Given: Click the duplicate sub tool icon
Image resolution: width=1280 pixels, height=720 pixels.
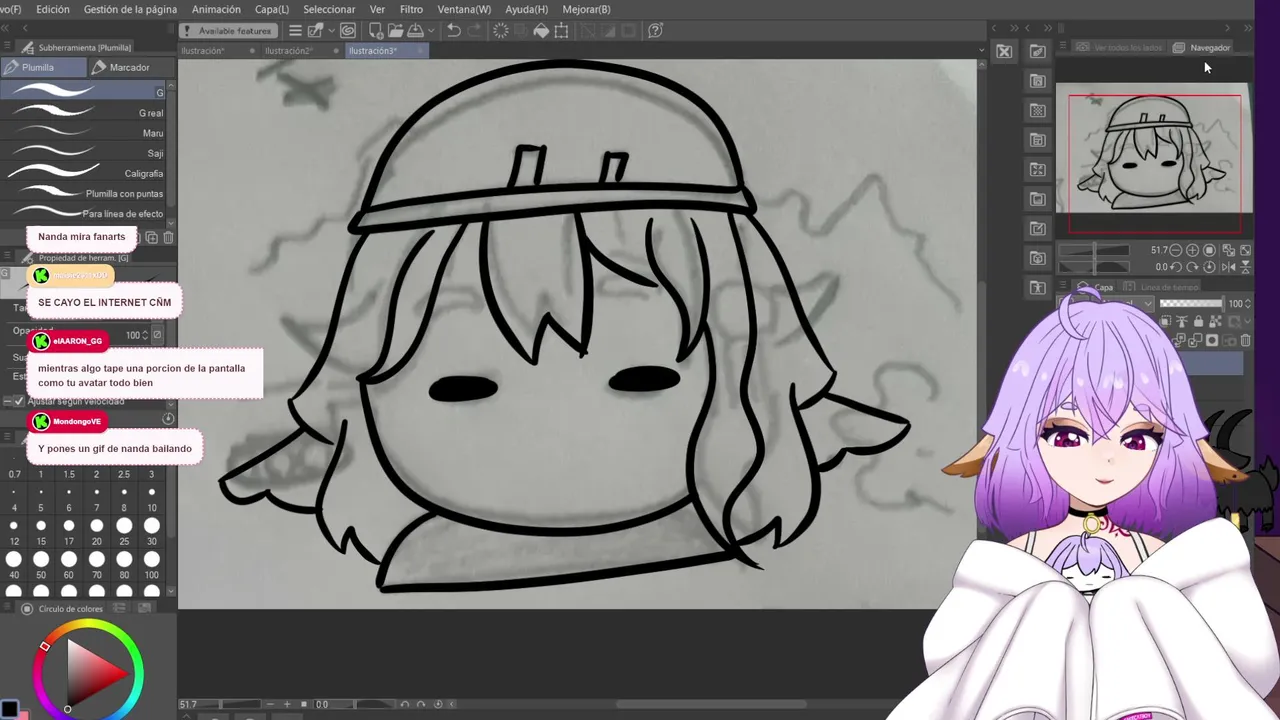Looking at the screenshot, I should coord(151,237).
